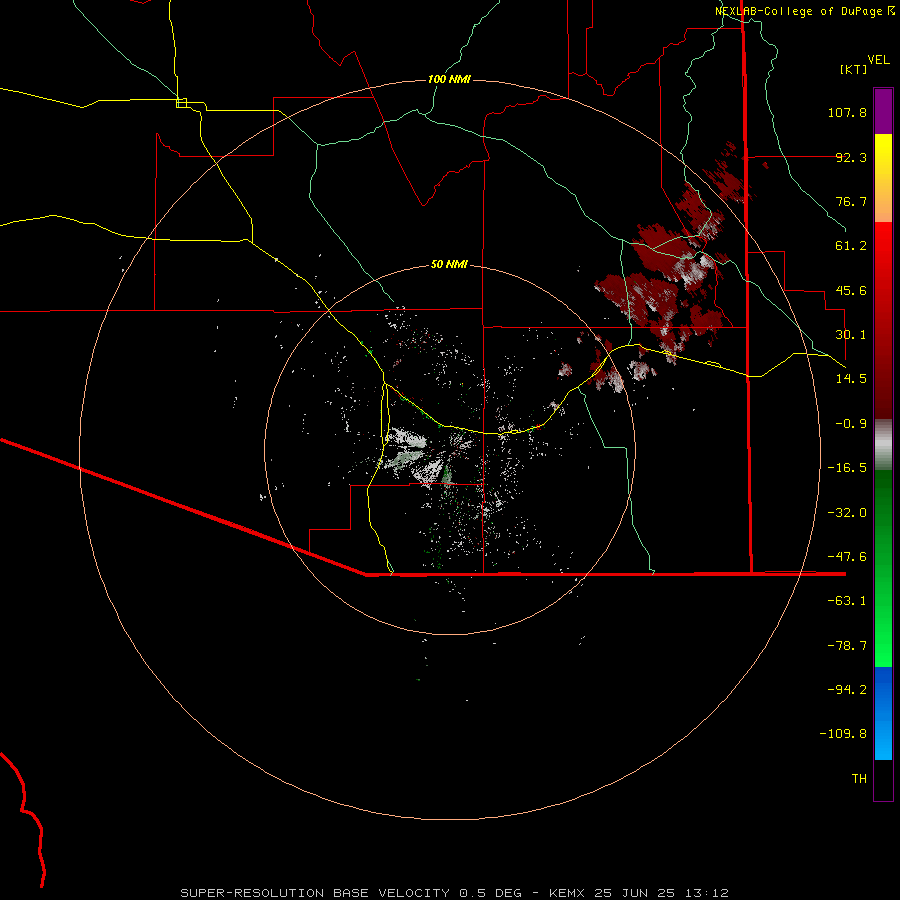900x900 pixels.
Task: Select the -32.0 velocity scale value
Action: [x=847, y=513]
